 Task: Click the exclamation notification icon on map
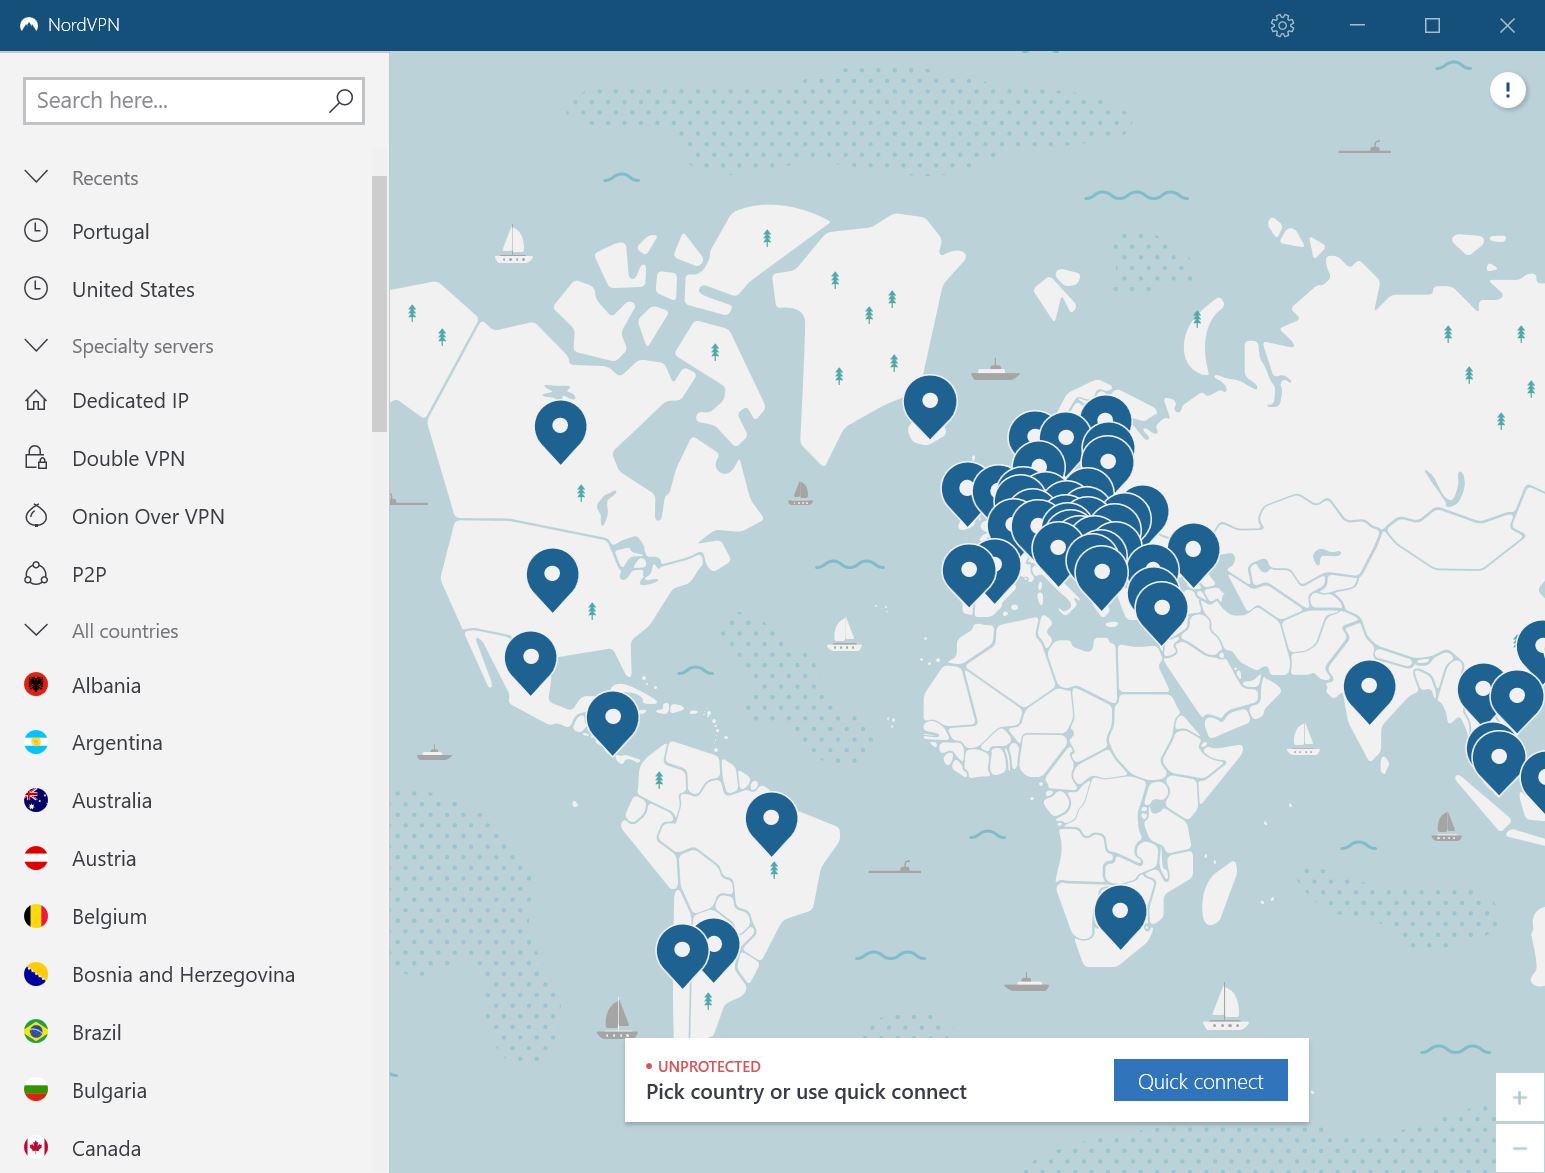(1507, 90)
